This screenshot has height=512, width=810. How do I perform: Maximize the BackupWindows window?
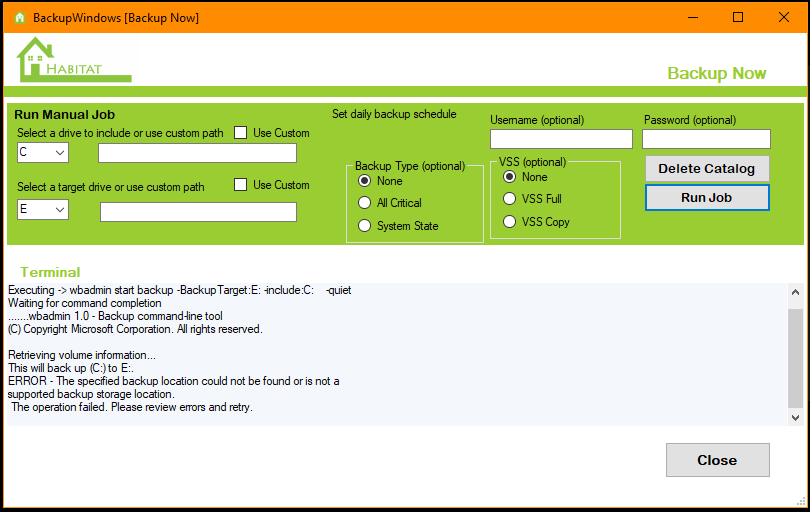click(738, 17)
